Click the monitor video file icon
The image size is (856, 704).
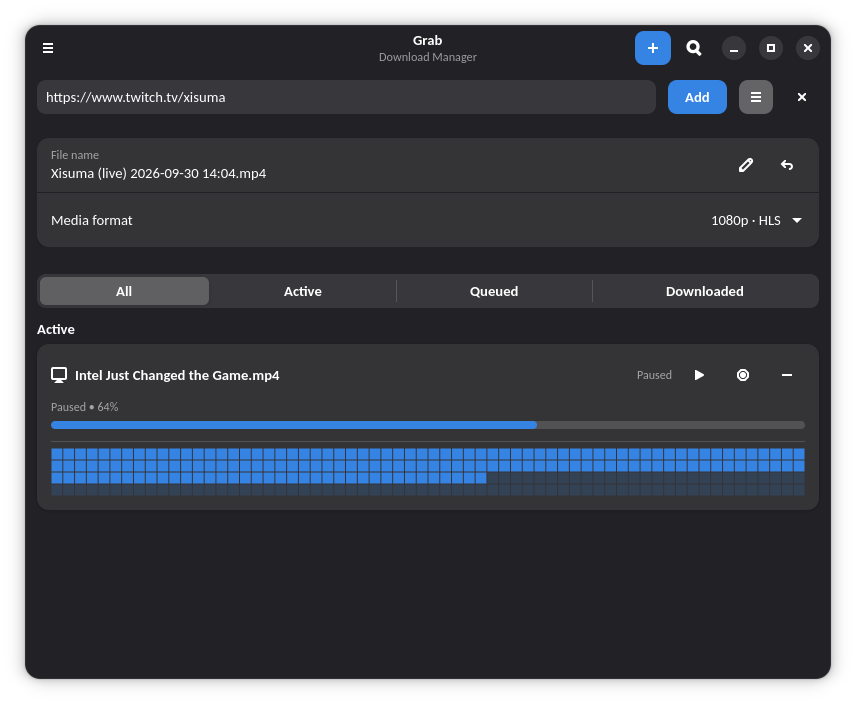click(x=59, y=375)
